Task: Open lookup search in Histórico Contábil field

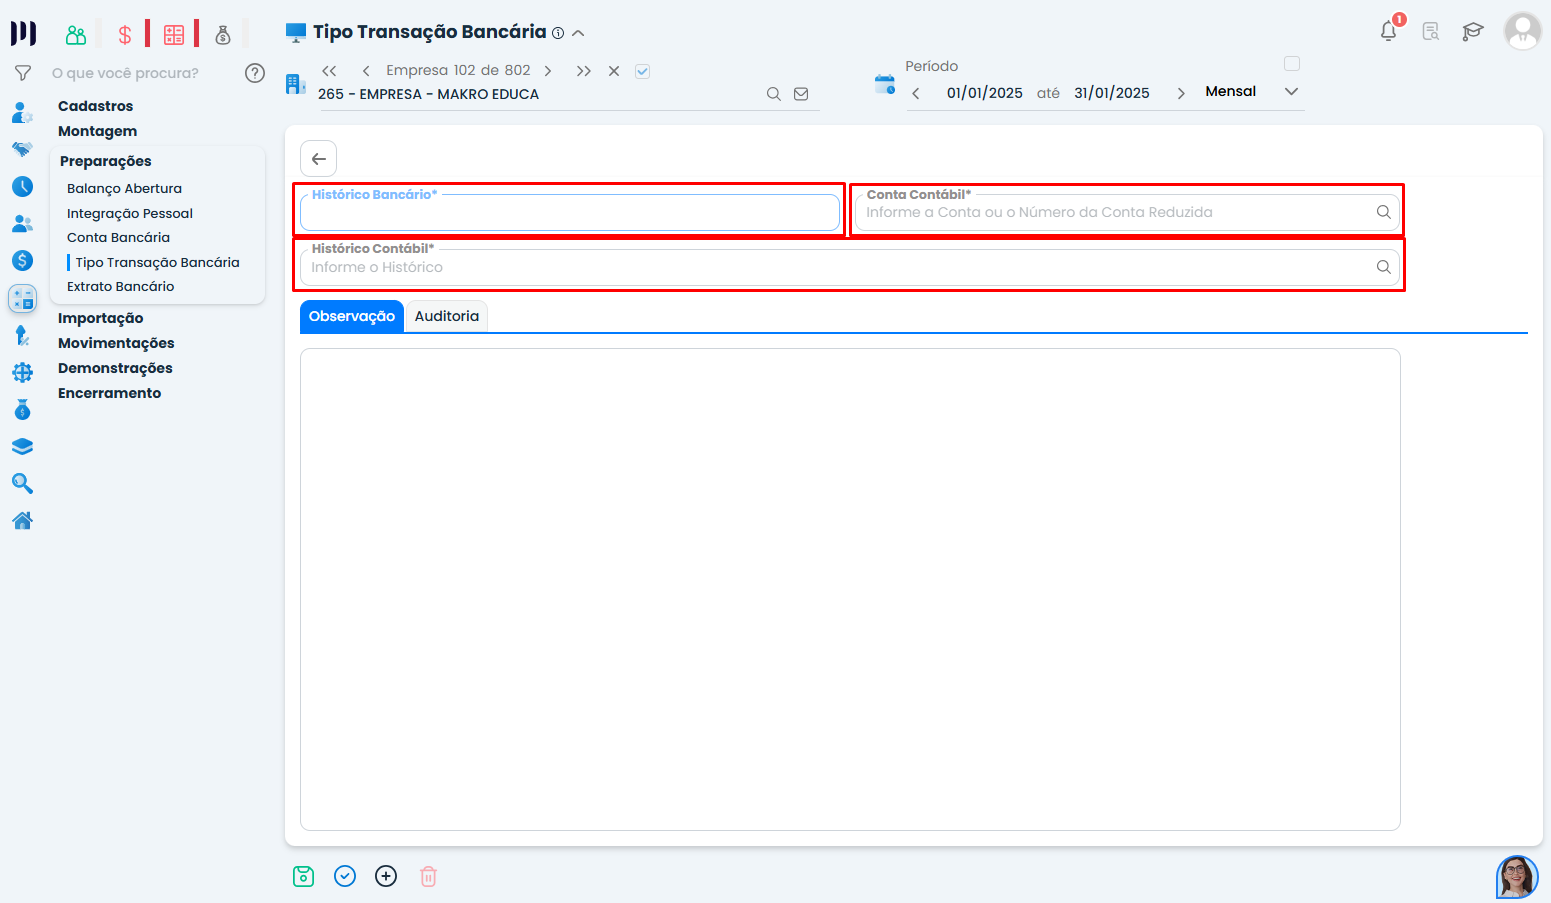Action: point(1384,267)
